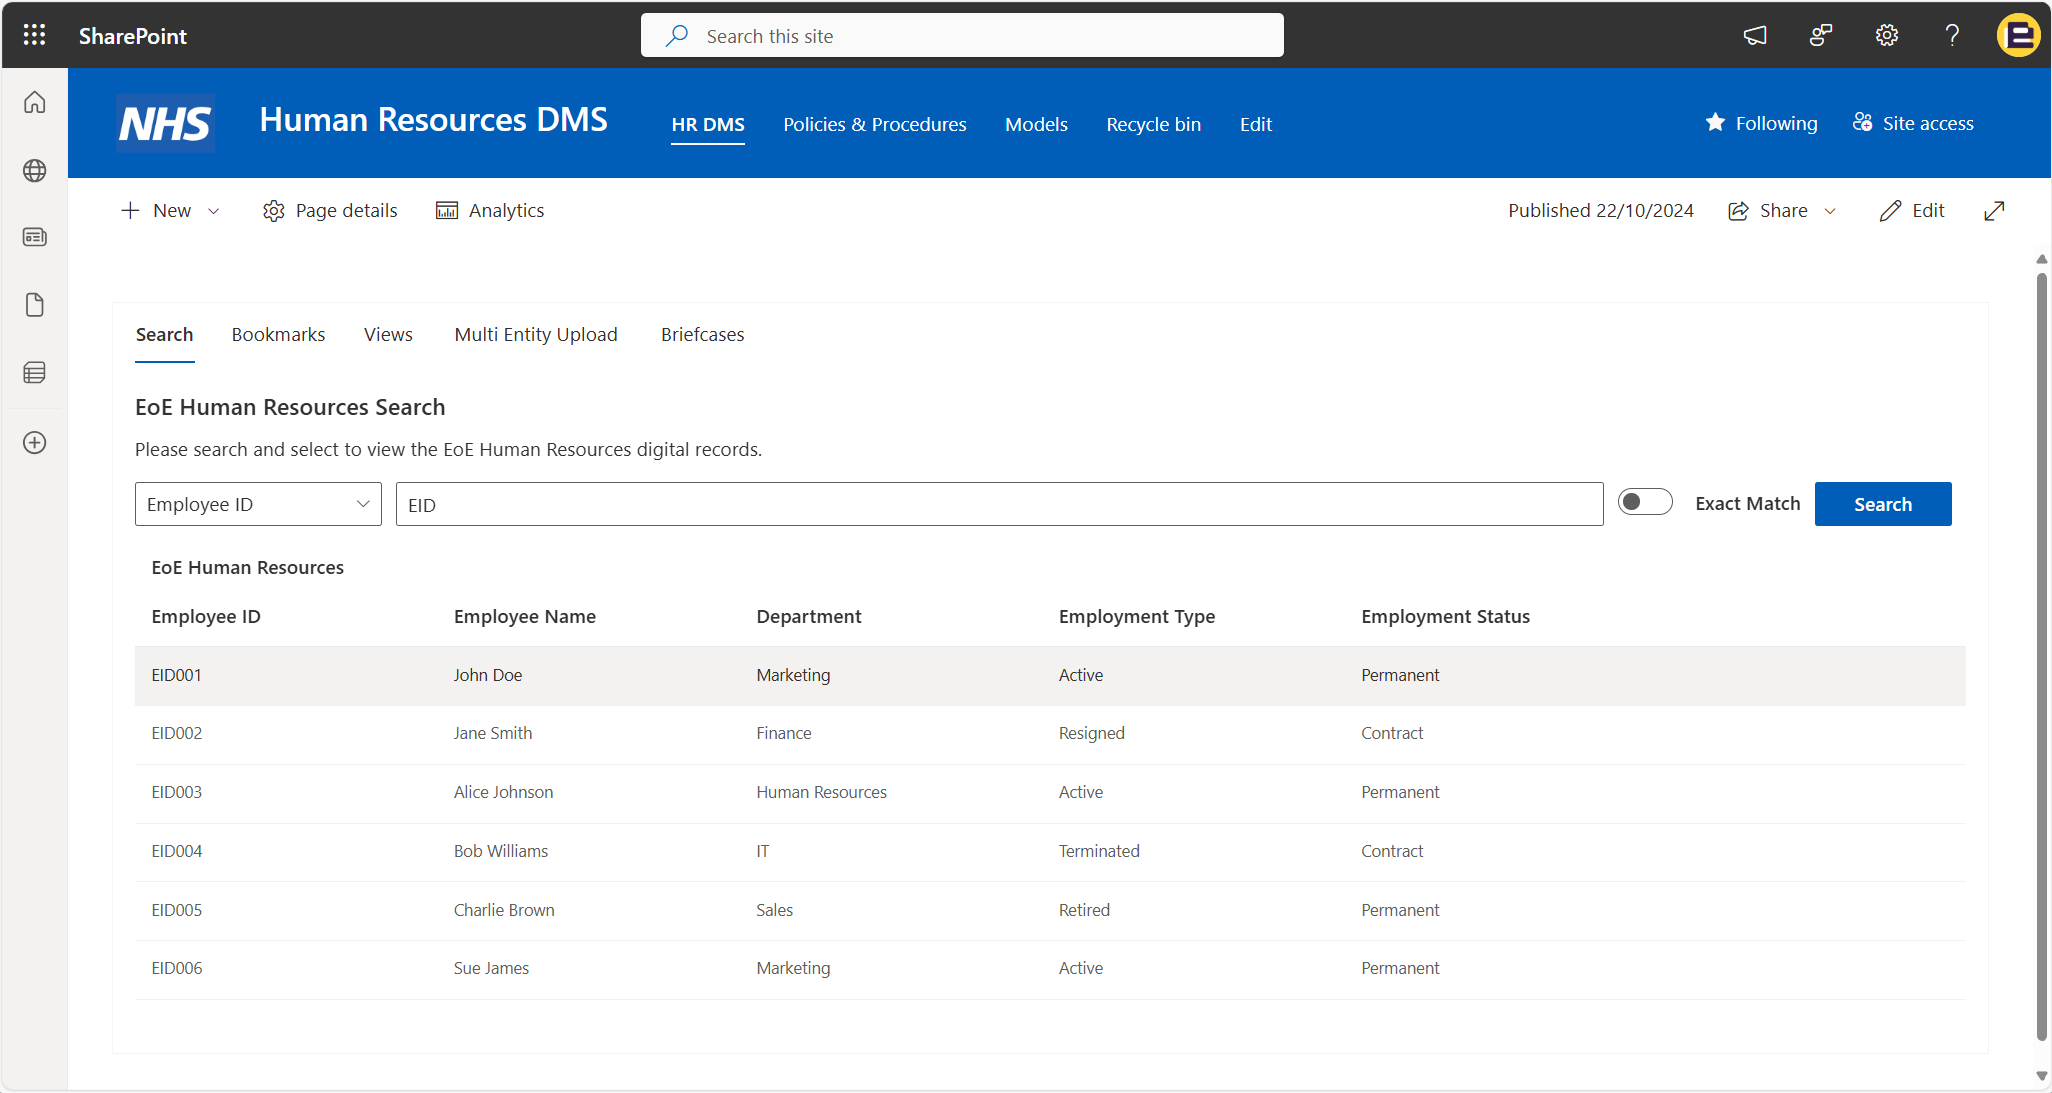Expand the Share options chevron
This screenshot has height=1093, width=2052.
pos(1830,211)
